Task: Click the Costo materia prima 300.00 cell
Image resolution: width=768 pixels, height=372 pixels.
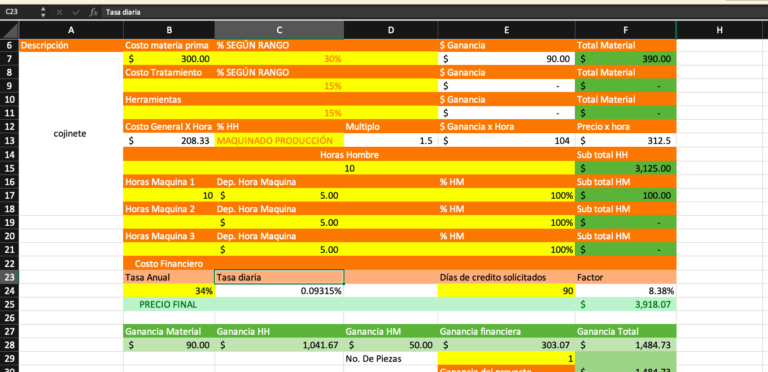Action: (169, 59)
